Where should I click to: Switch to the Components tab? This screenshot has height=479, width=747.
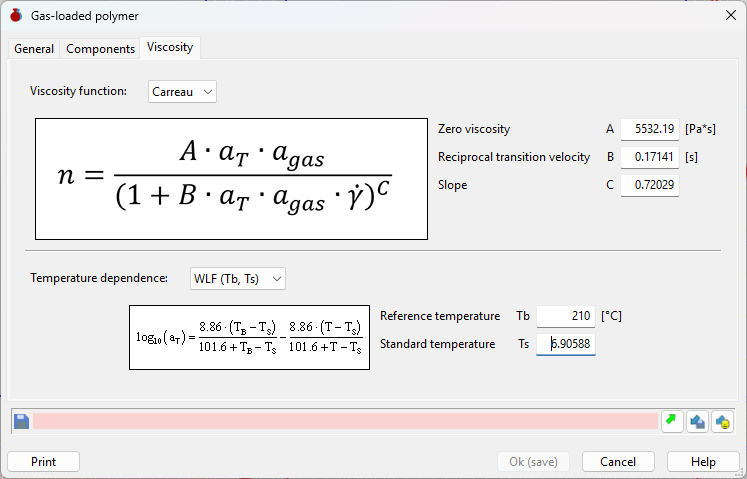101,49
